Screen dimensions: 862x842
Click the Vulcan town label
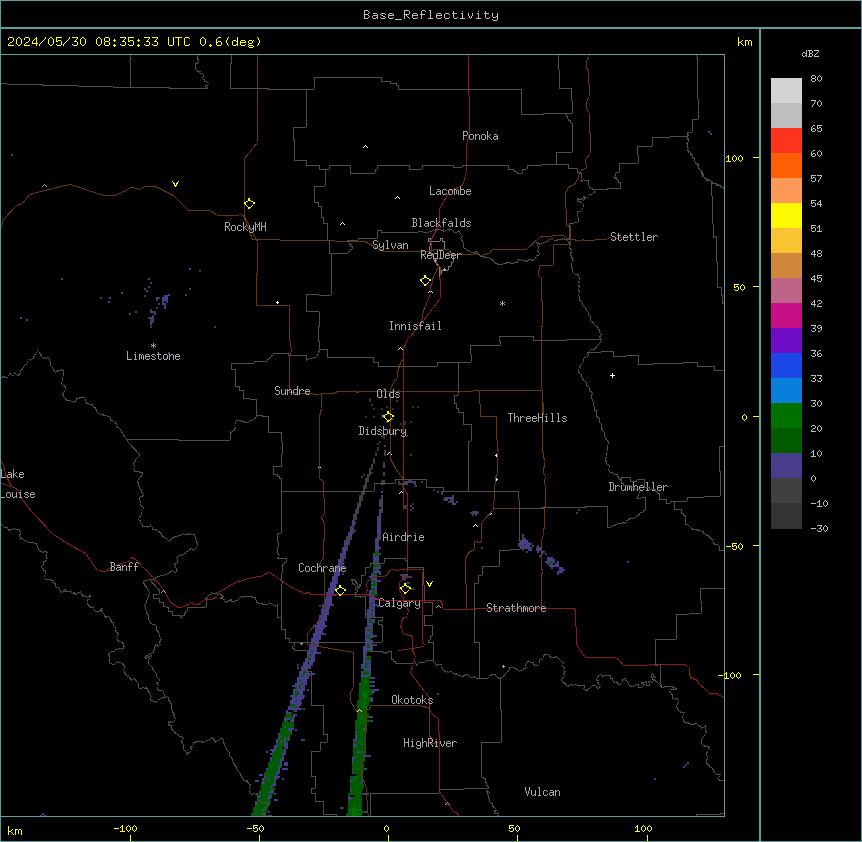(543, 792)
